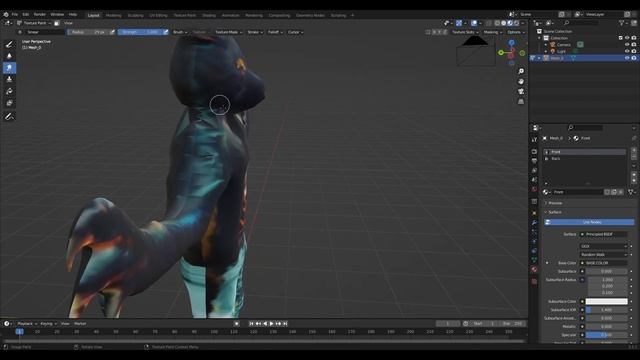Image resolution: width=640 pixels, height=360 pixels.
Task: Open the Render menu
Action: (x=40, y=15)
